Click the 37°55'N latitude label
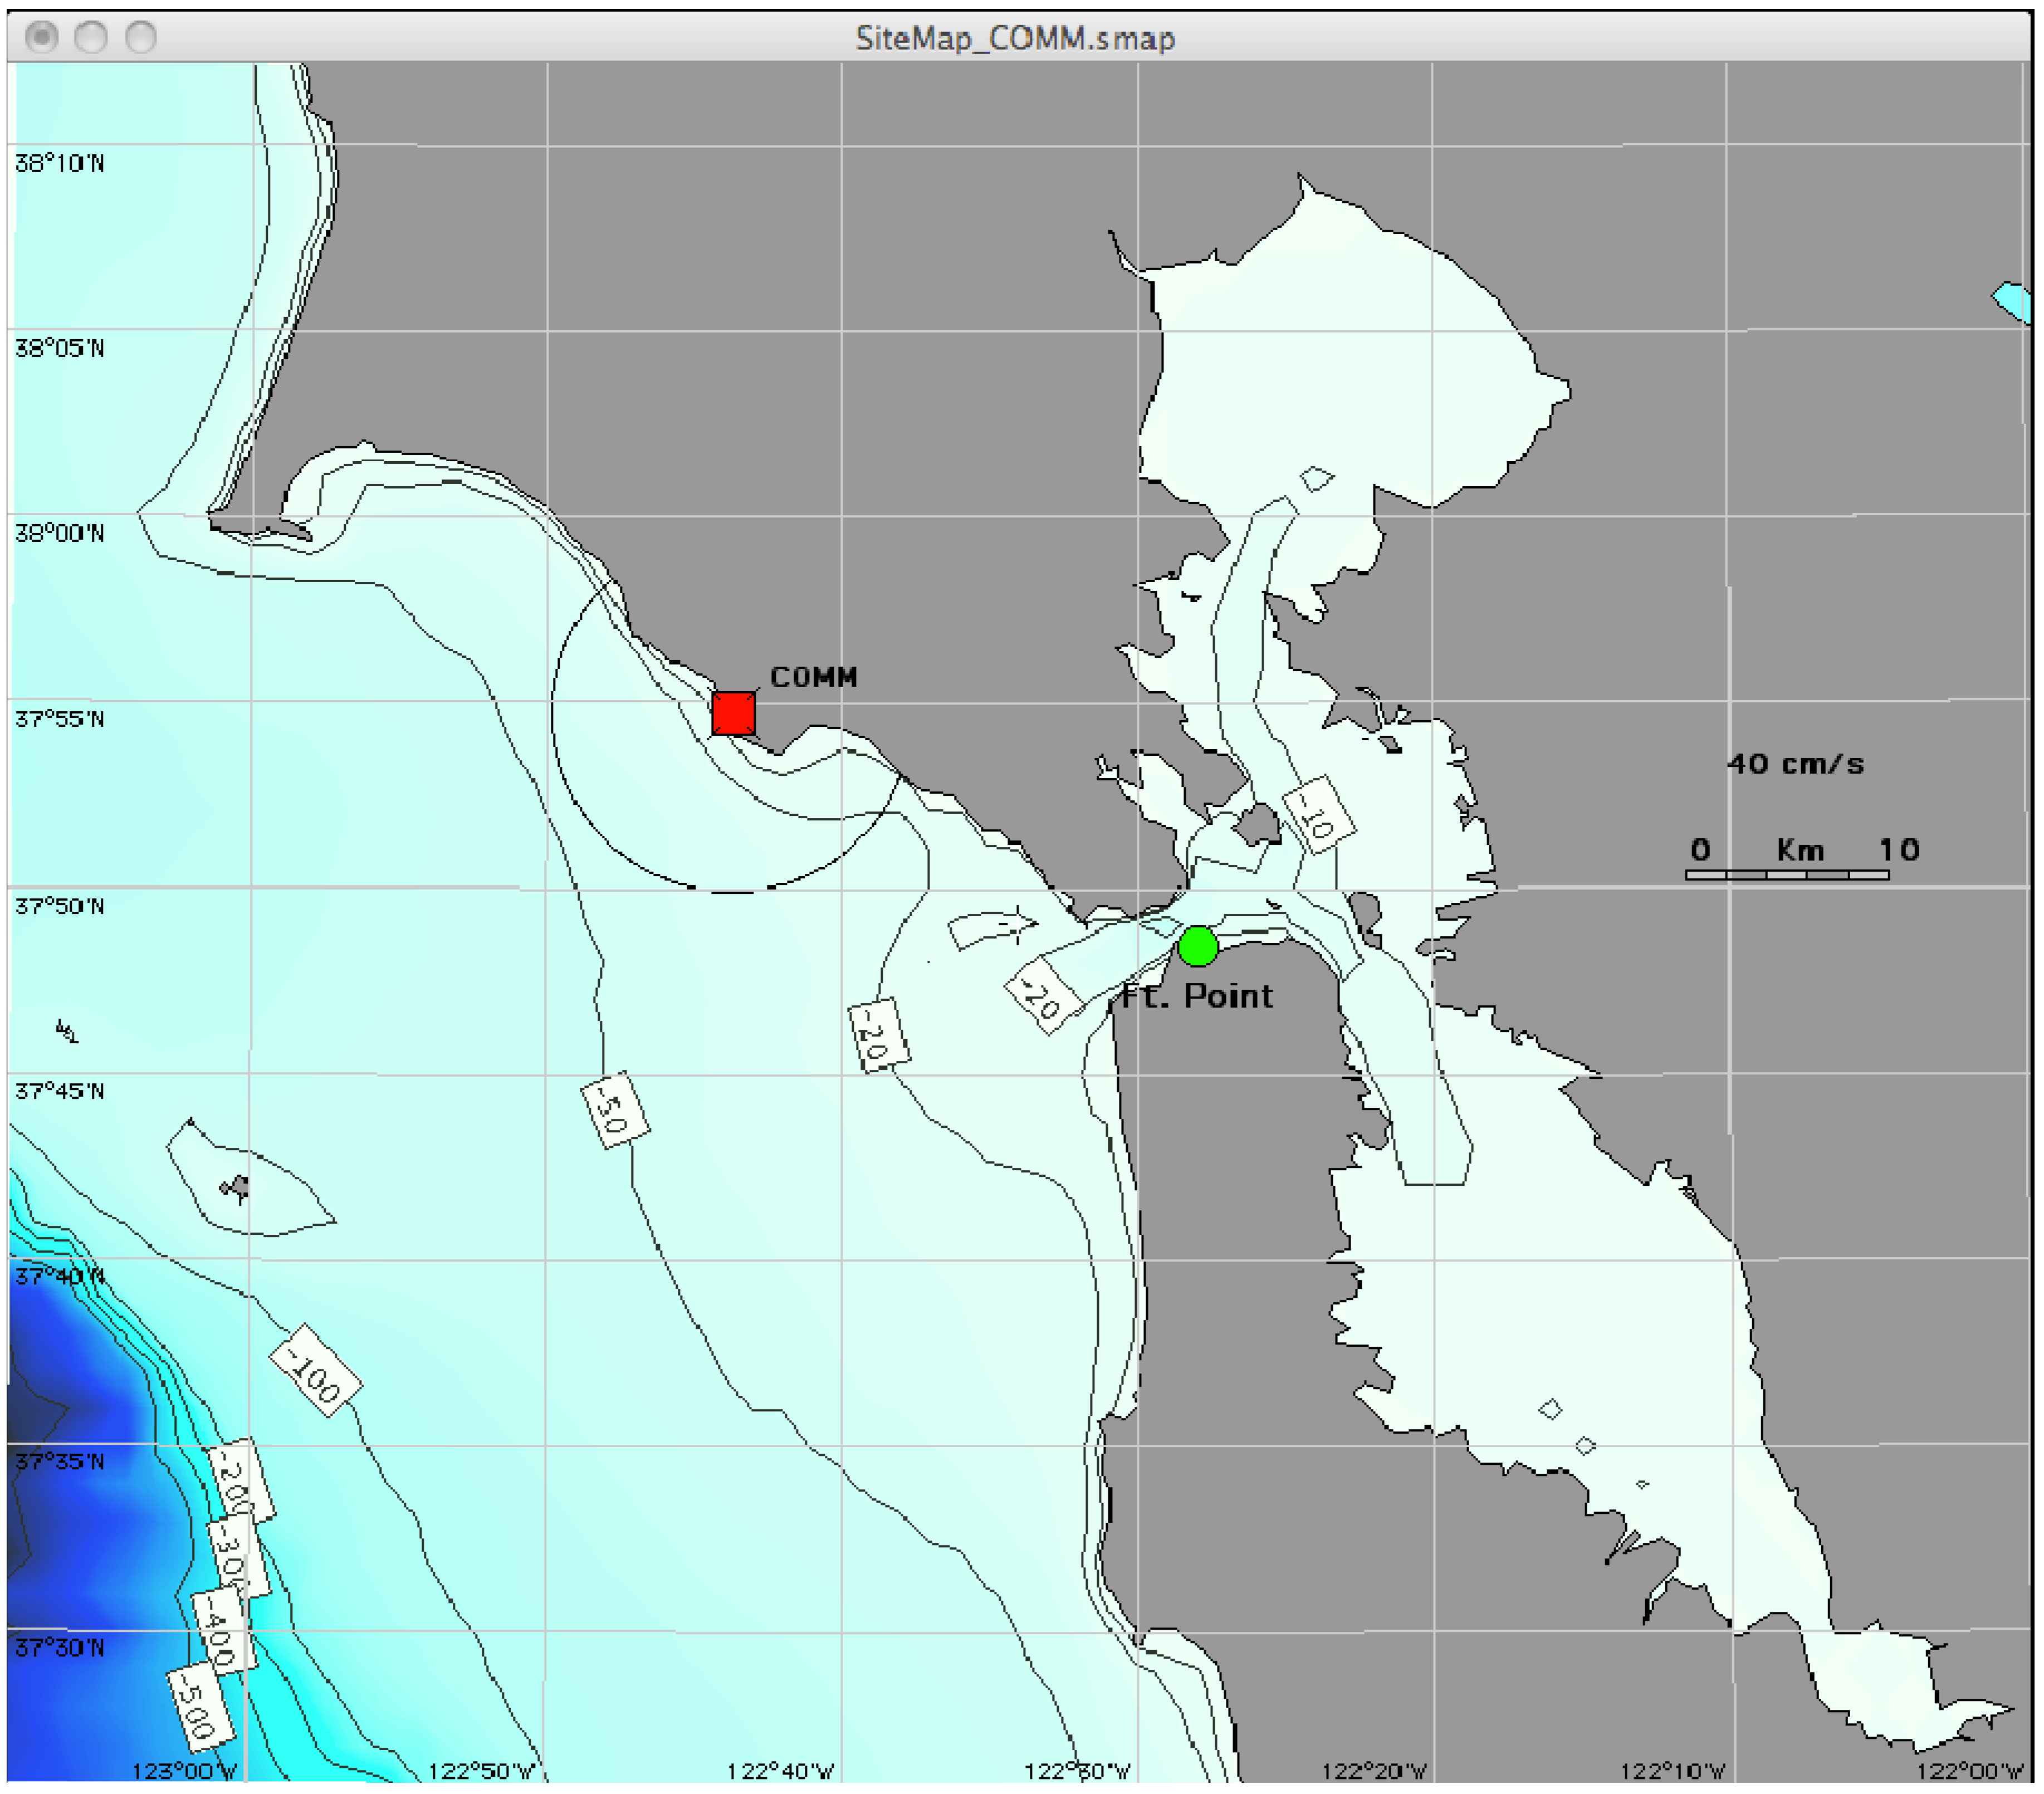The image size is (2044, 1794). pos(59,719)
